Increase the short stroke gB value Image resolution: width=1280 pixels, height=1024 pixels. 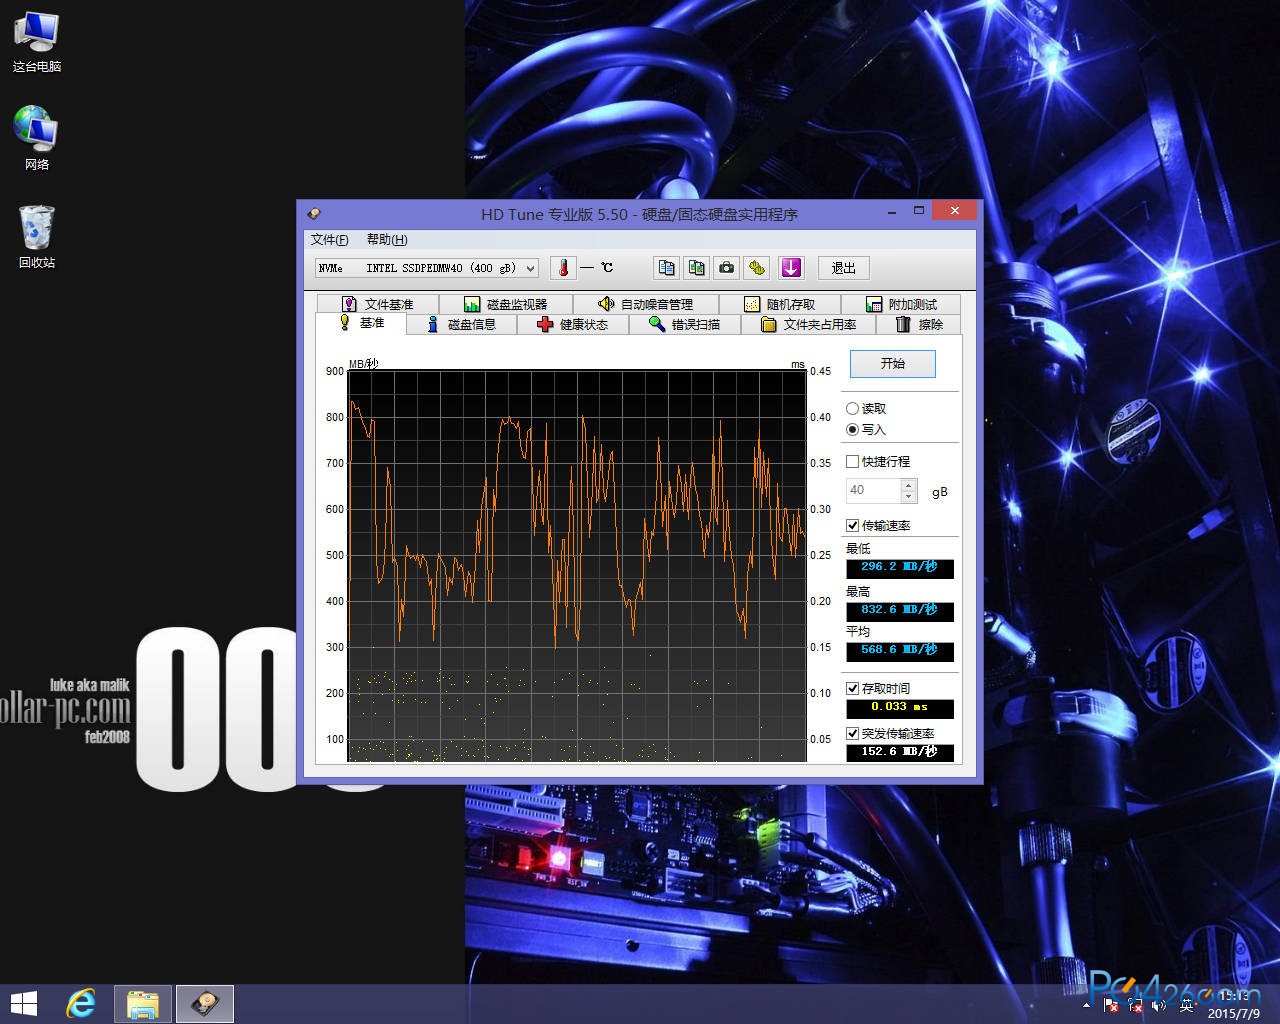908,485
